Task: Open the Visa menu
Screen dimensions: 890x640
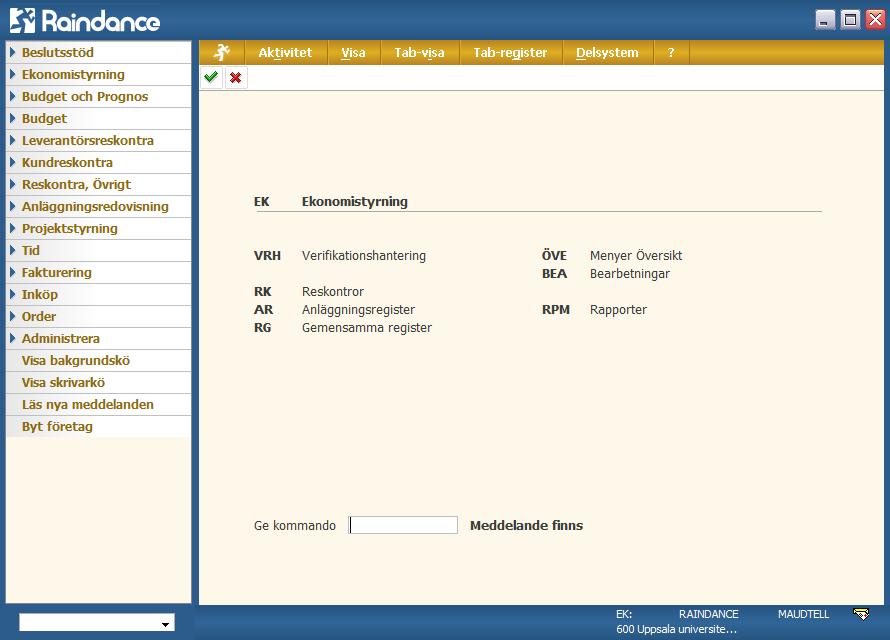Action: [353, 53]
